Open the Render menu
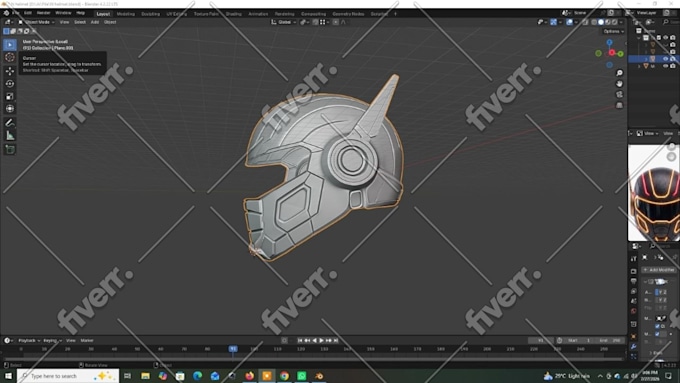 43,13
